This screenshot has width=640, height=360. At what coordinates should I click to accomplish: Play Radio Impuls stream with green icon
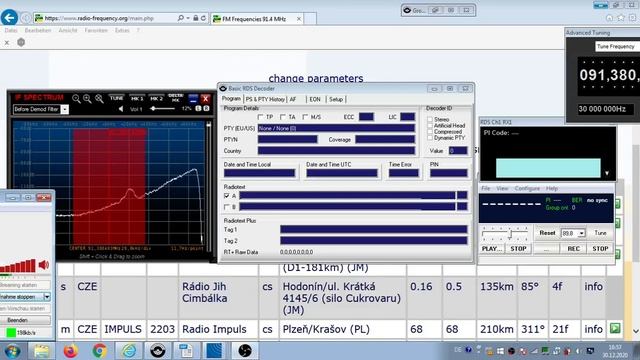[615, 328]
